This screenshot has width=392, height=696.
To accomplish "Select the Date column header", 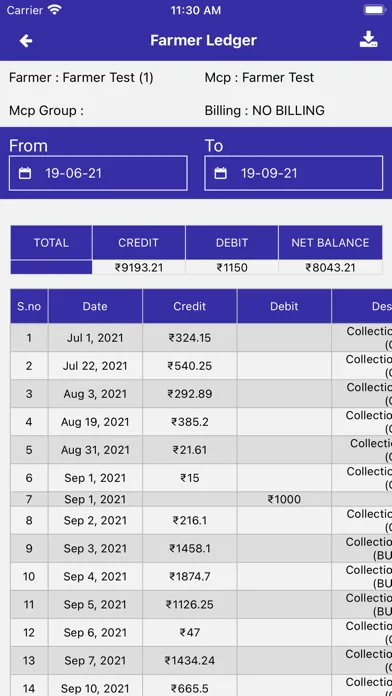I will tap(95, 306).
